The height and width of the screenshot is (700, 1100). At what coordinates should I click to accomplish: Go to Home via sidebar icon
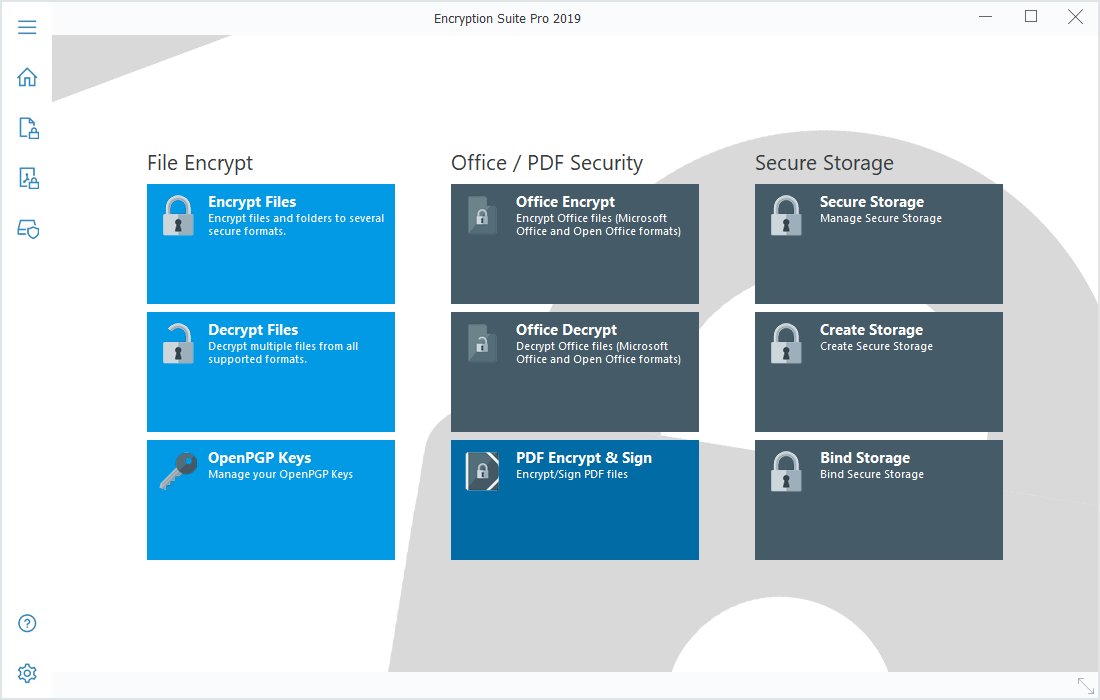tap(27, 77)
